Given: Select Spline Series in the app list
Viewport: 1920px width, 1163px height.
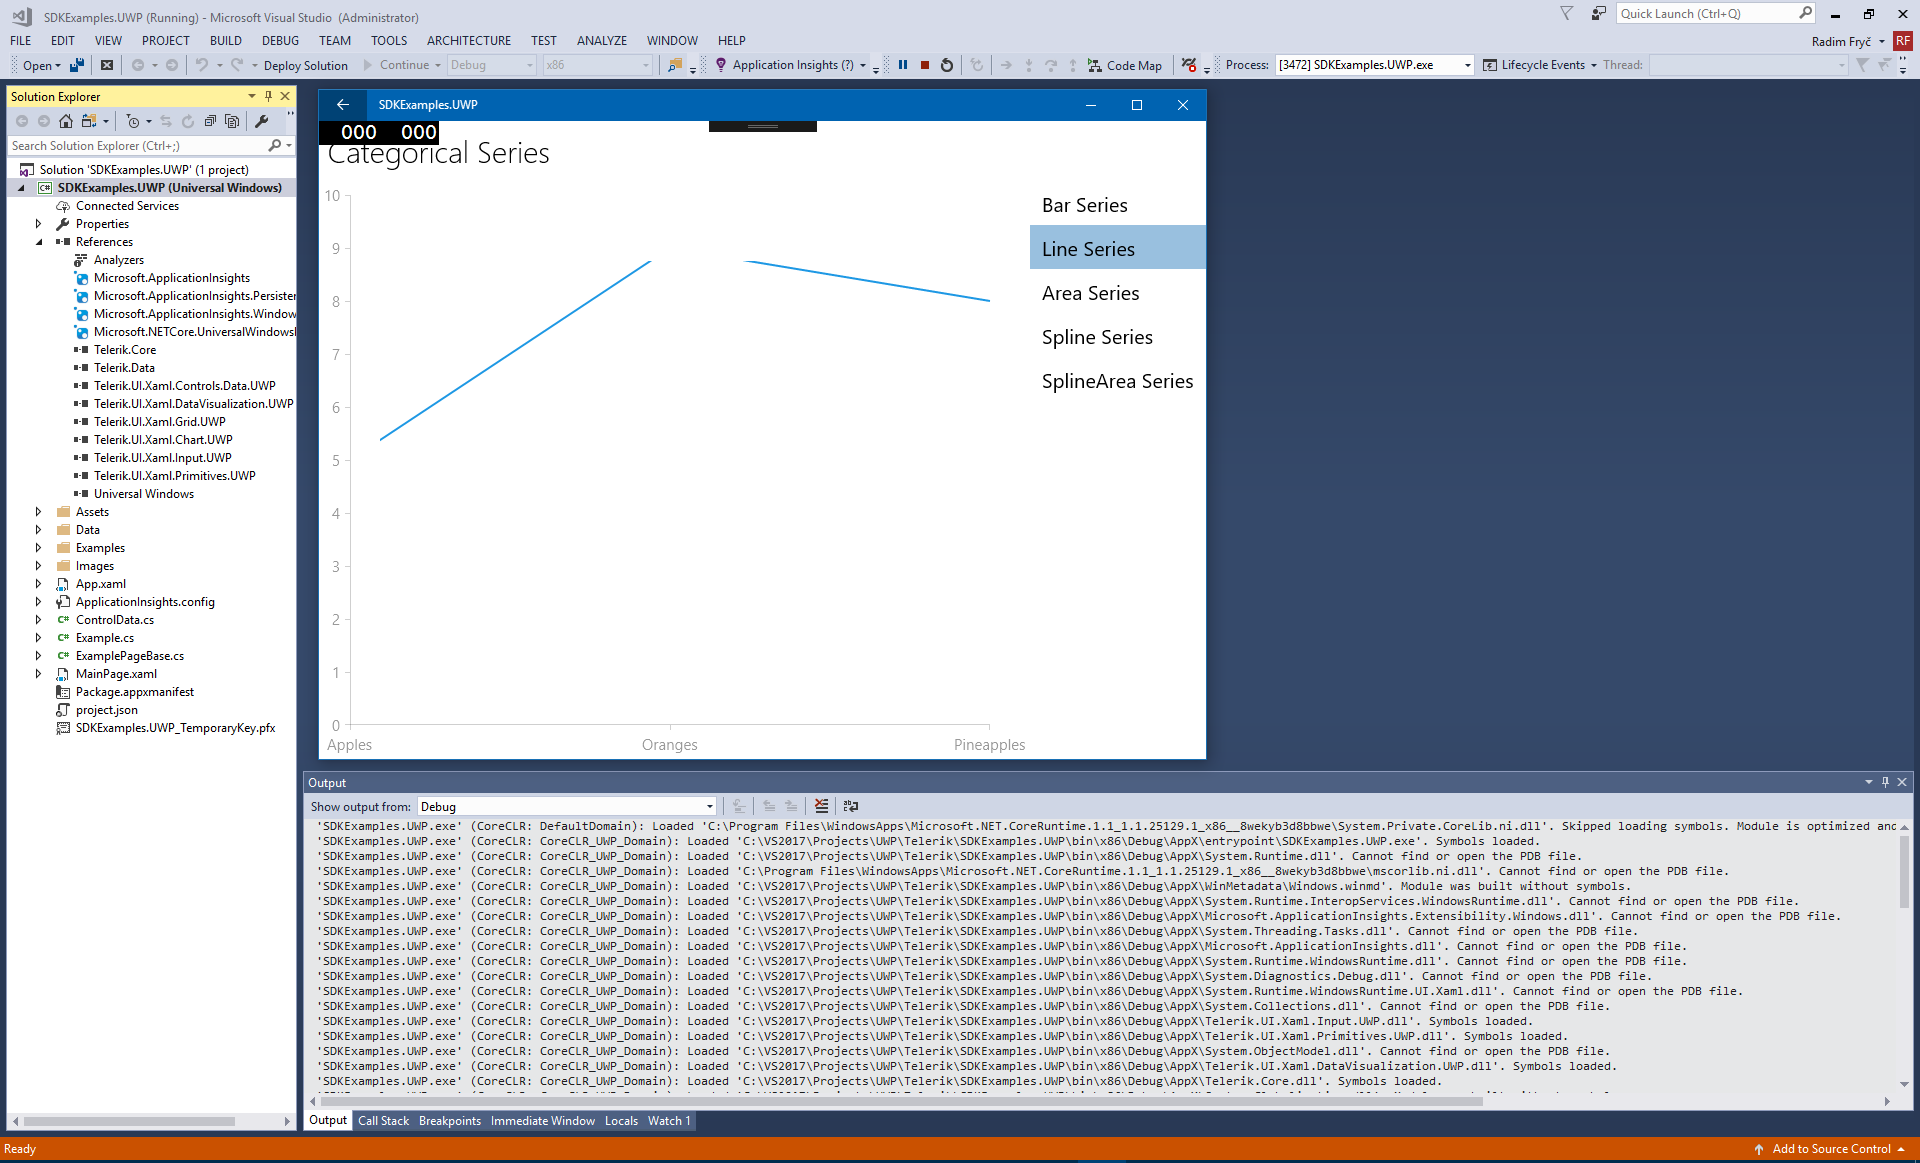Looking at the screenshot, I should pyautogui.click(x=1097, y=337).
